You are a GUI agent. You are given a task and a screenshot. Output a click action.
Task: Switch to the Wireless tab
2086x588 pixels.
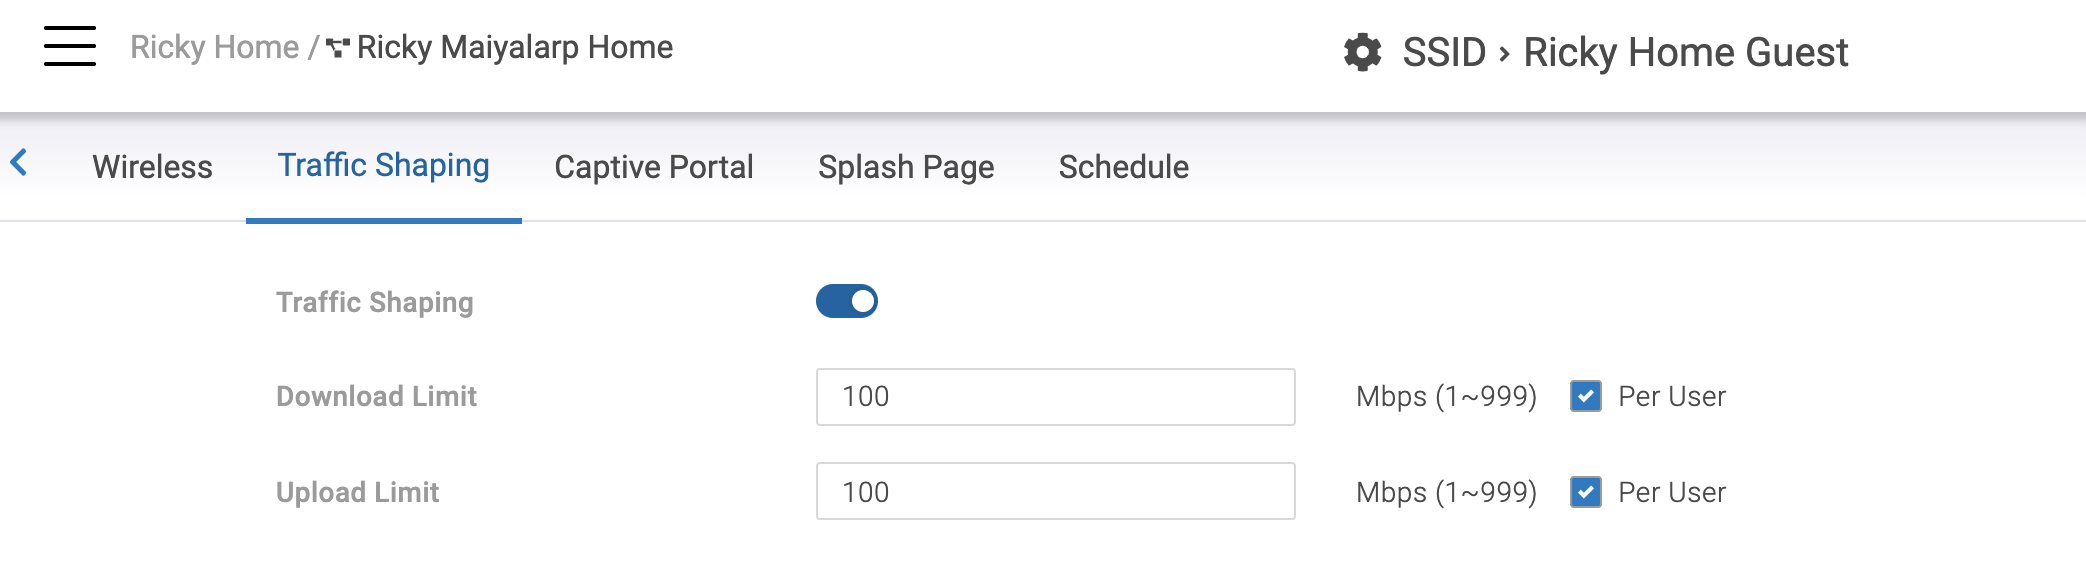pyautogui.click(x=153, y=167)
